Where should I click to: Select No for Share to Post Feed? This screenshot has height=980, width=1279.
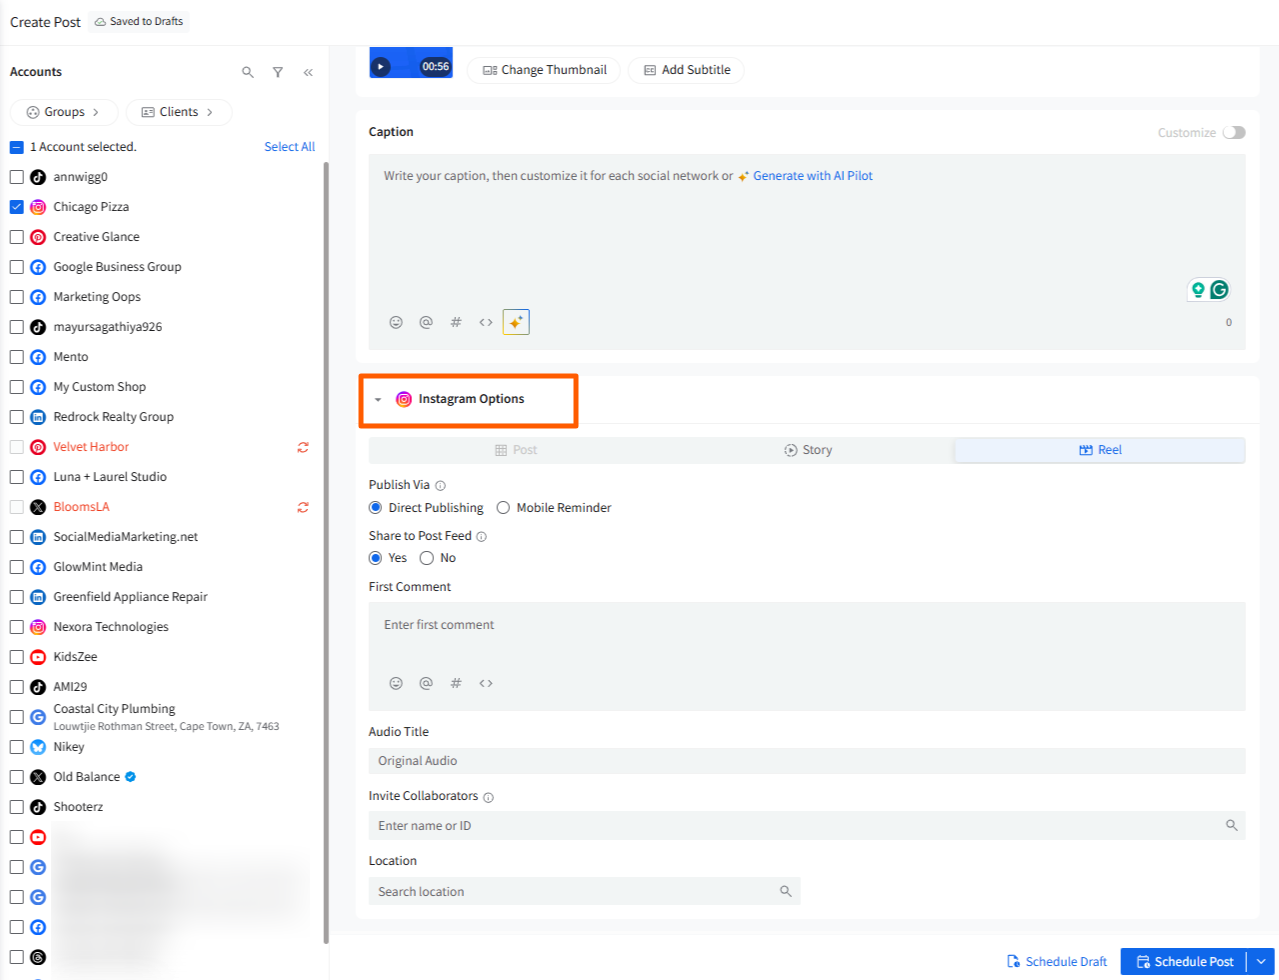pyautogui.click(x=427, y=558)
